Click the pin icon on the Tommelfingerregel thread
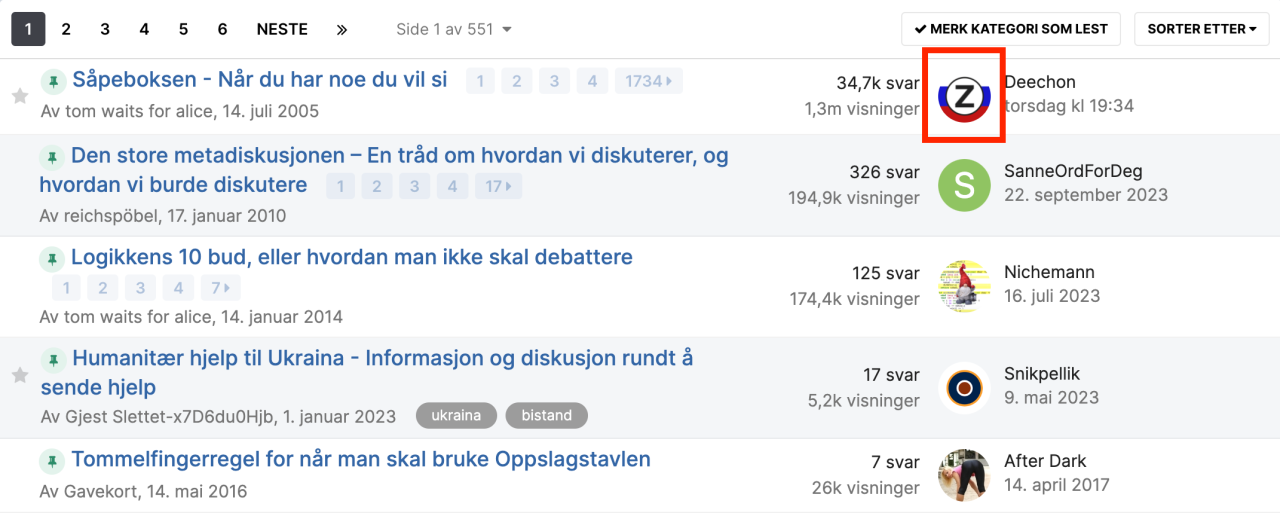The height and width of the screenshot is (513, 1280). coord(52,461)
